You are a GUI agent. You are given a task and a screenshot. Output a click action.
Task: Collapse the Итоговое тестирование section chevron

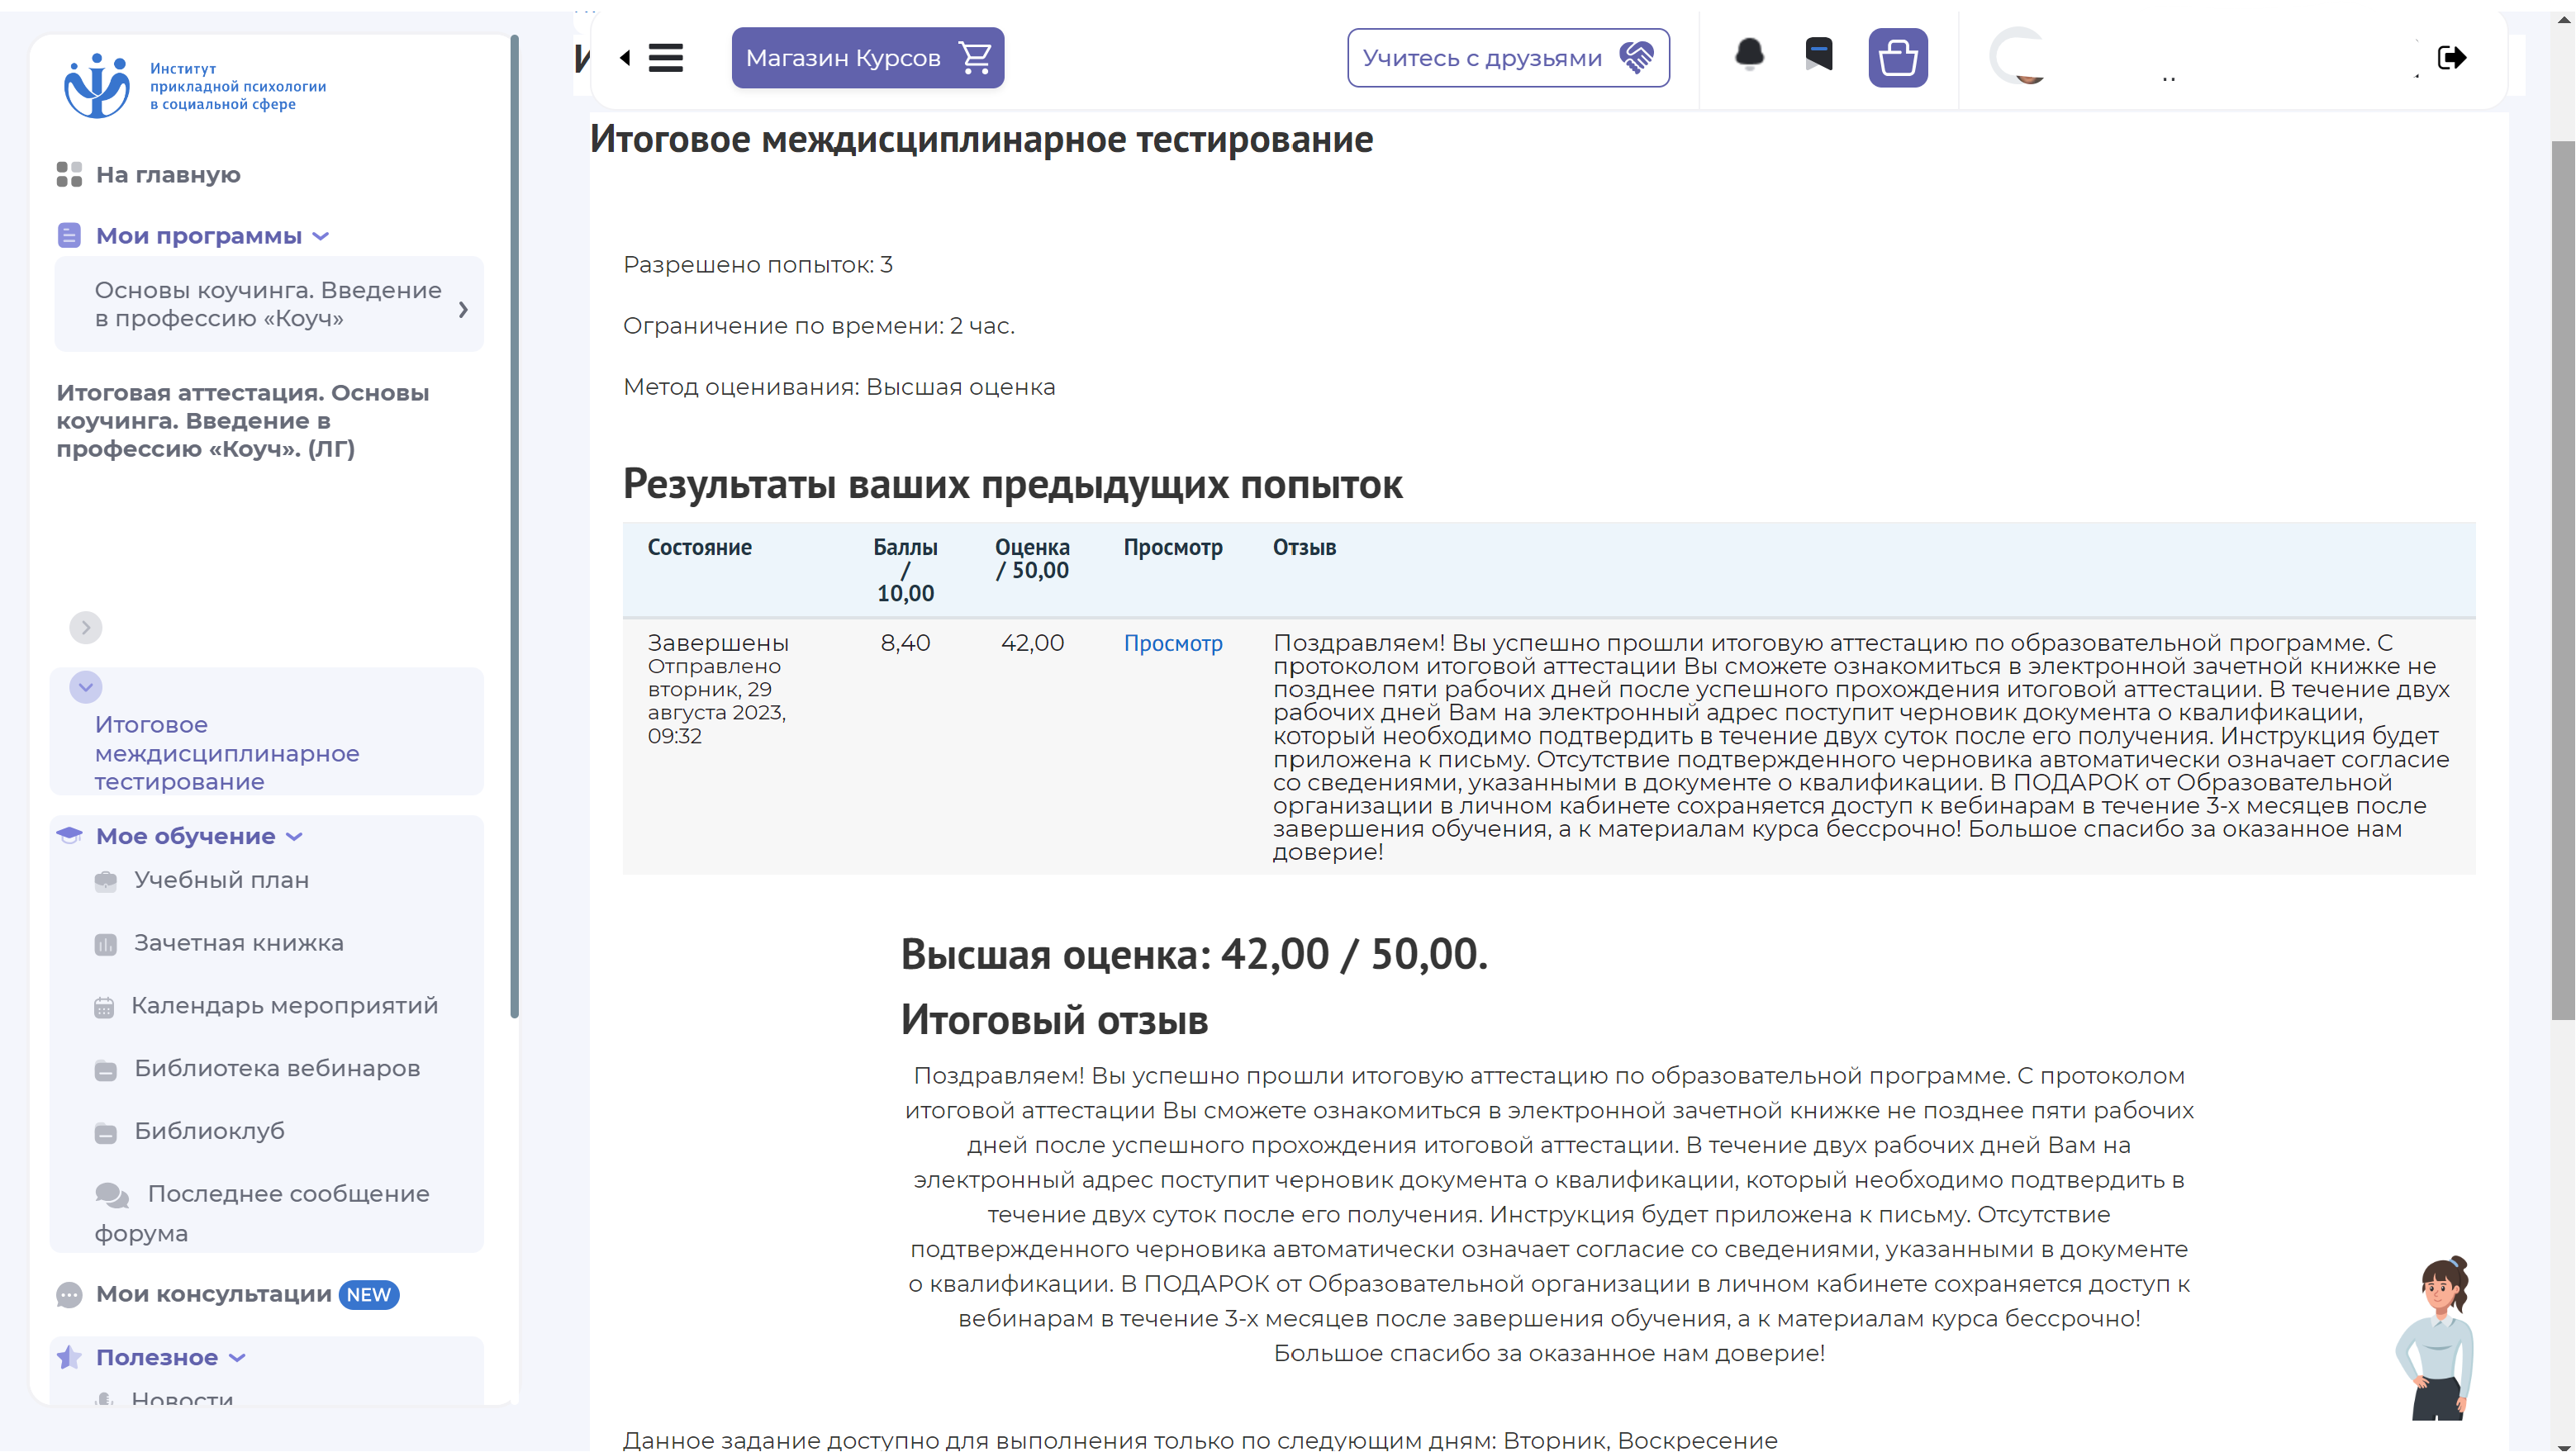coord(86,687)
